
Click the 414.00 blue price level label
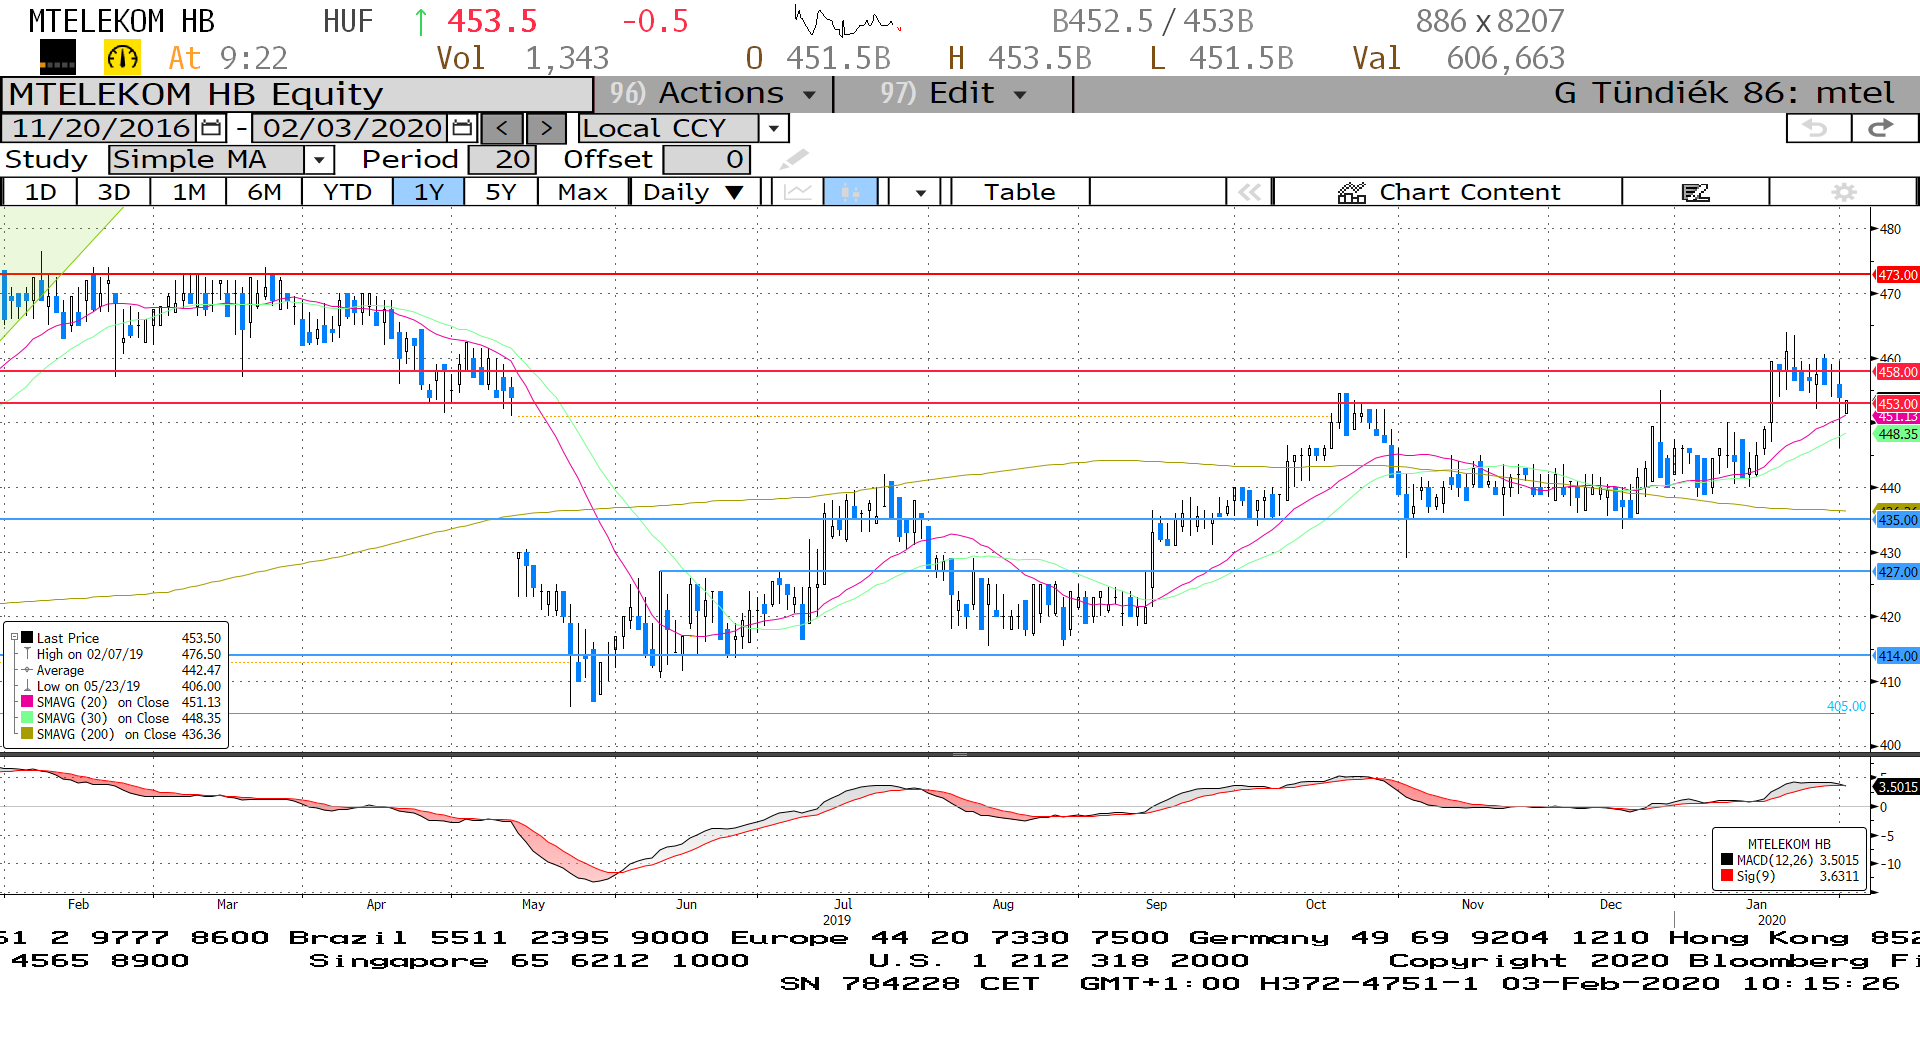pos(1896,656)
